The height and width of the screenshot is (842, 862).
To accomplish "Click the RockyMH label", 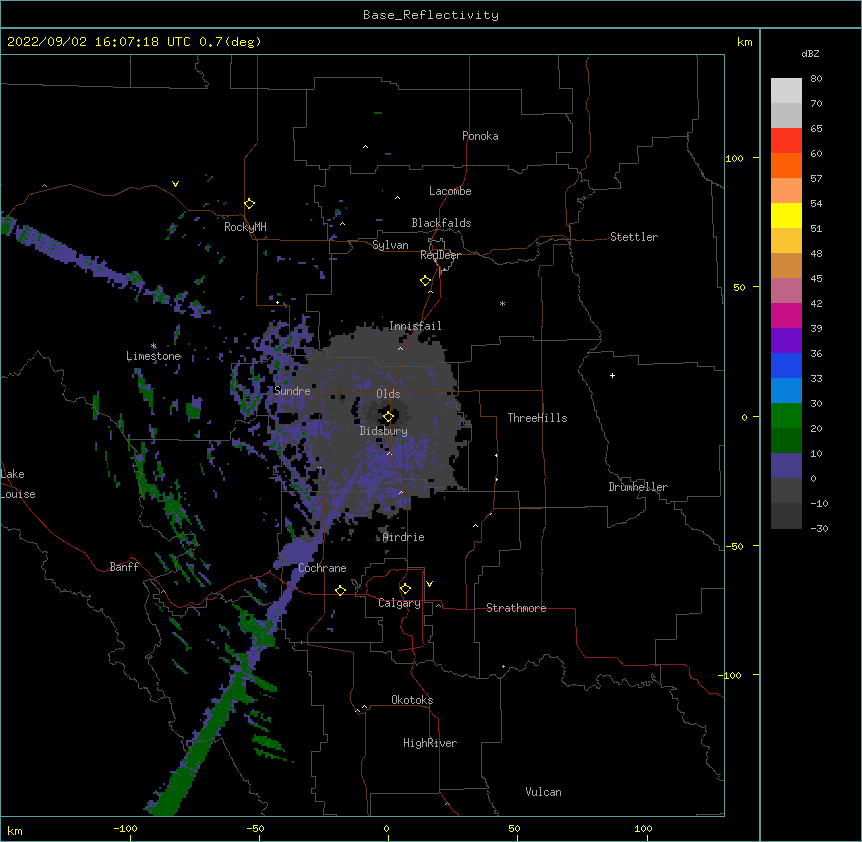I will coord(245,226).
